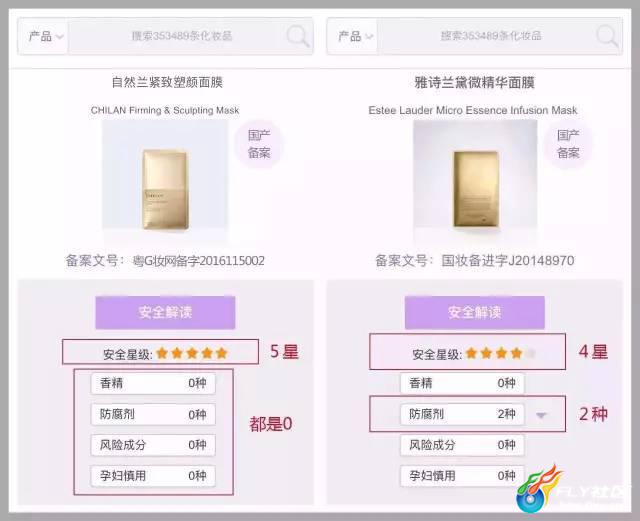
Task: Click the left 国产备案 badge
Action: point(259,144)
